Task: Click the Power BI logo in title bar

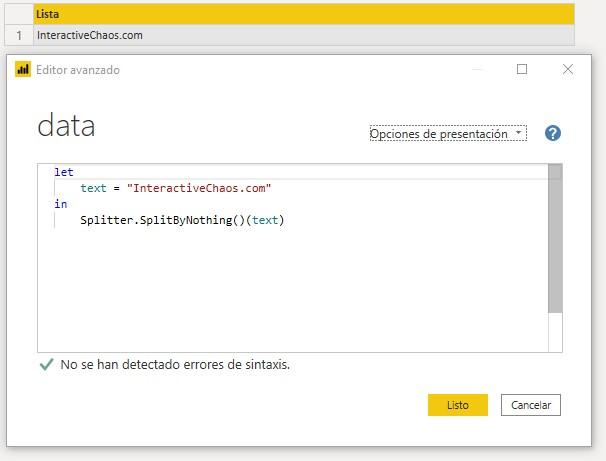Action: click(x=24, y=70)
